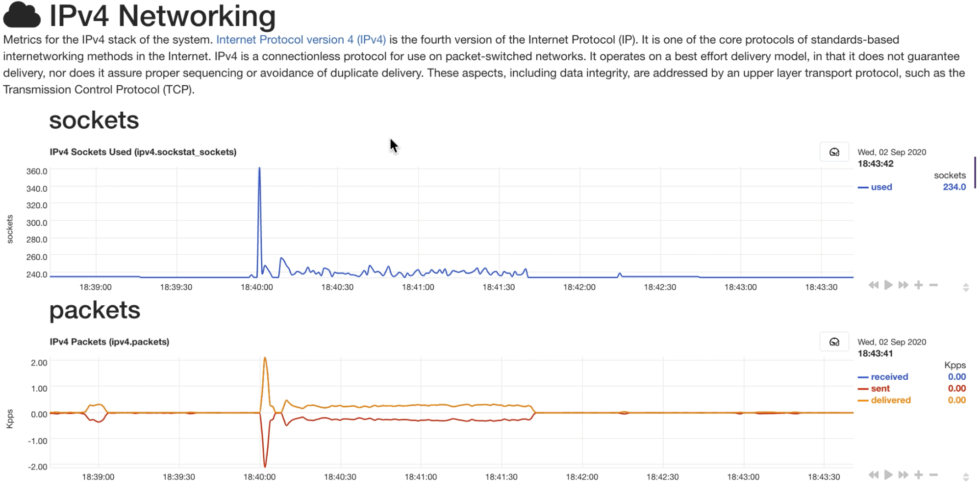This screenshot has width=980, height=493.
Task: Fast forward the packets chart
Action: coord(903,474)
